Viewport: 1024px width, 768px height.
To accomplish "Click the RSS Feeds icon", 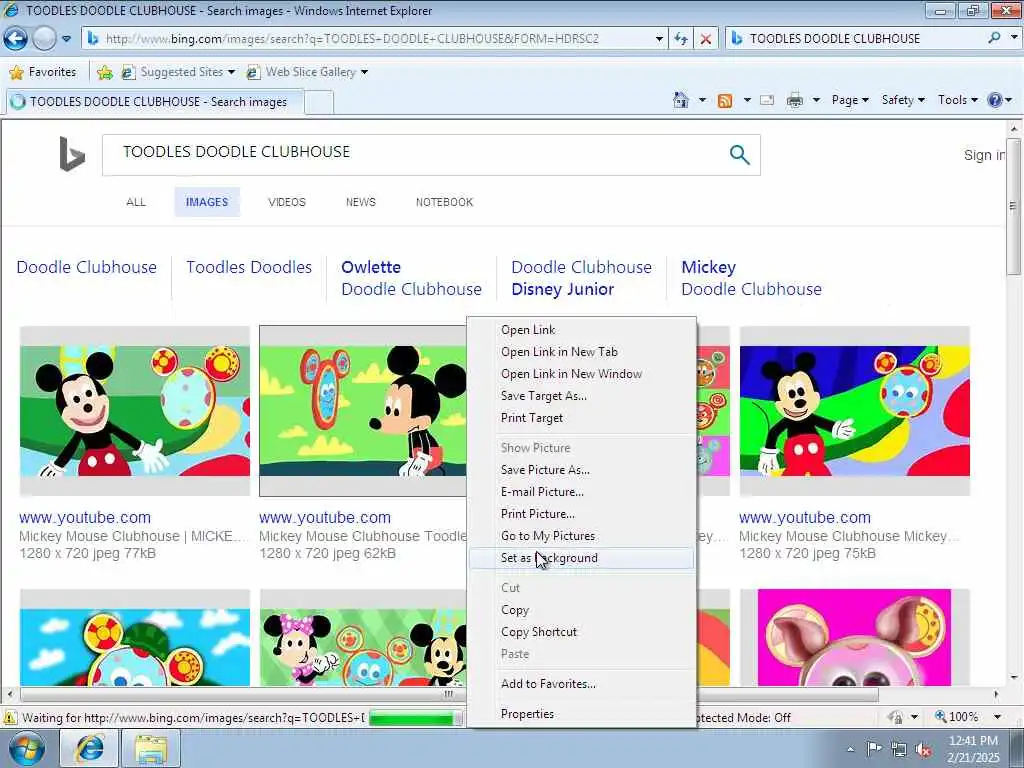I will click(725, 100).
